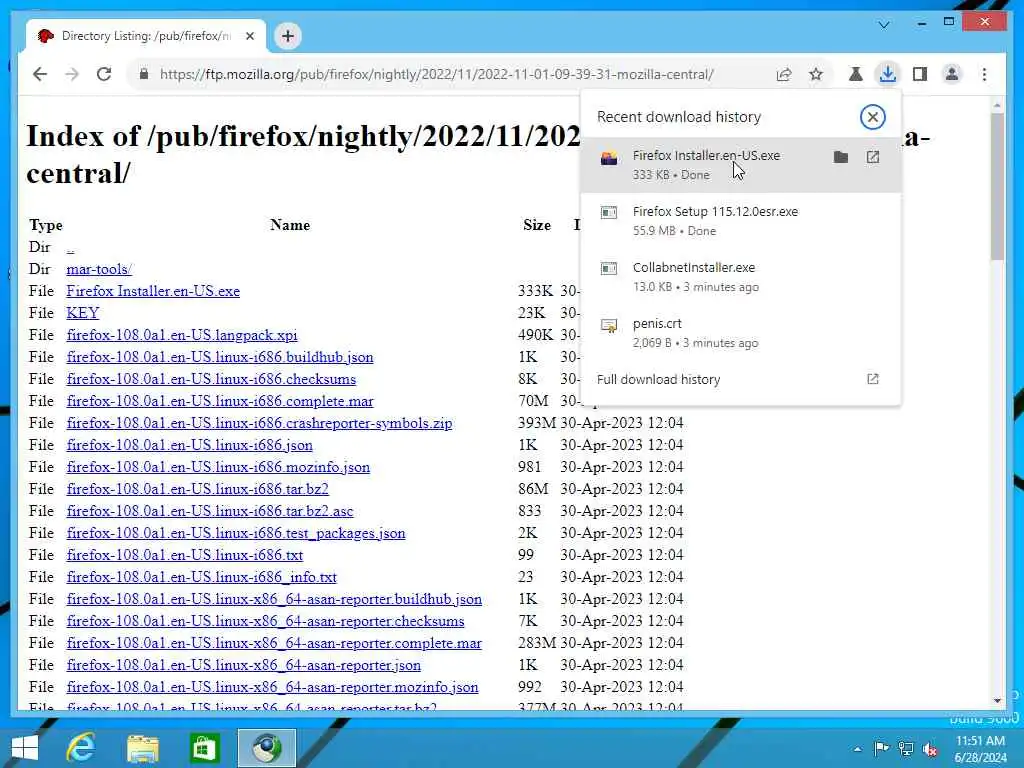Open firefox-108.0a1.en-US.linux-i686.txt link
Image resolution: width=1024 pixels, height=768 pixels.
pyautogui.click(x=185, y=555)
